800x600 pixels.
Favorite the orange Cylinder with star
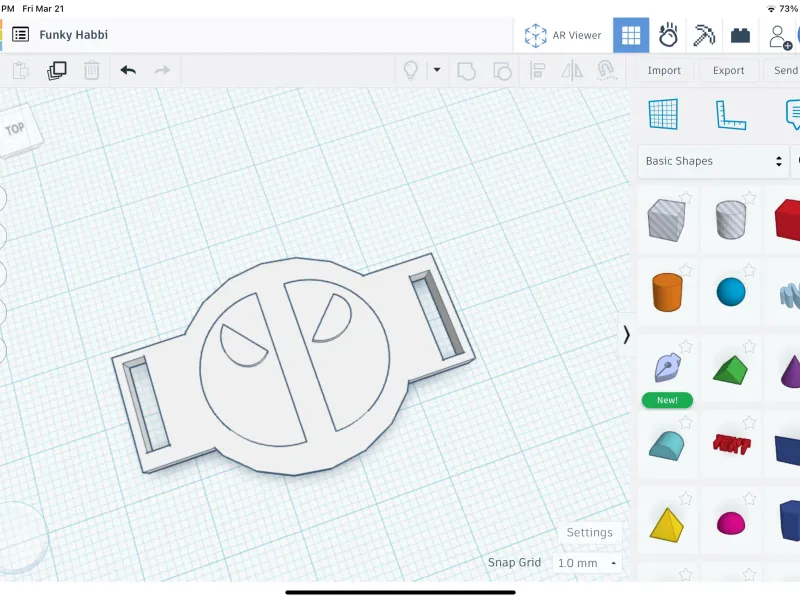click(x=685, y=270)
